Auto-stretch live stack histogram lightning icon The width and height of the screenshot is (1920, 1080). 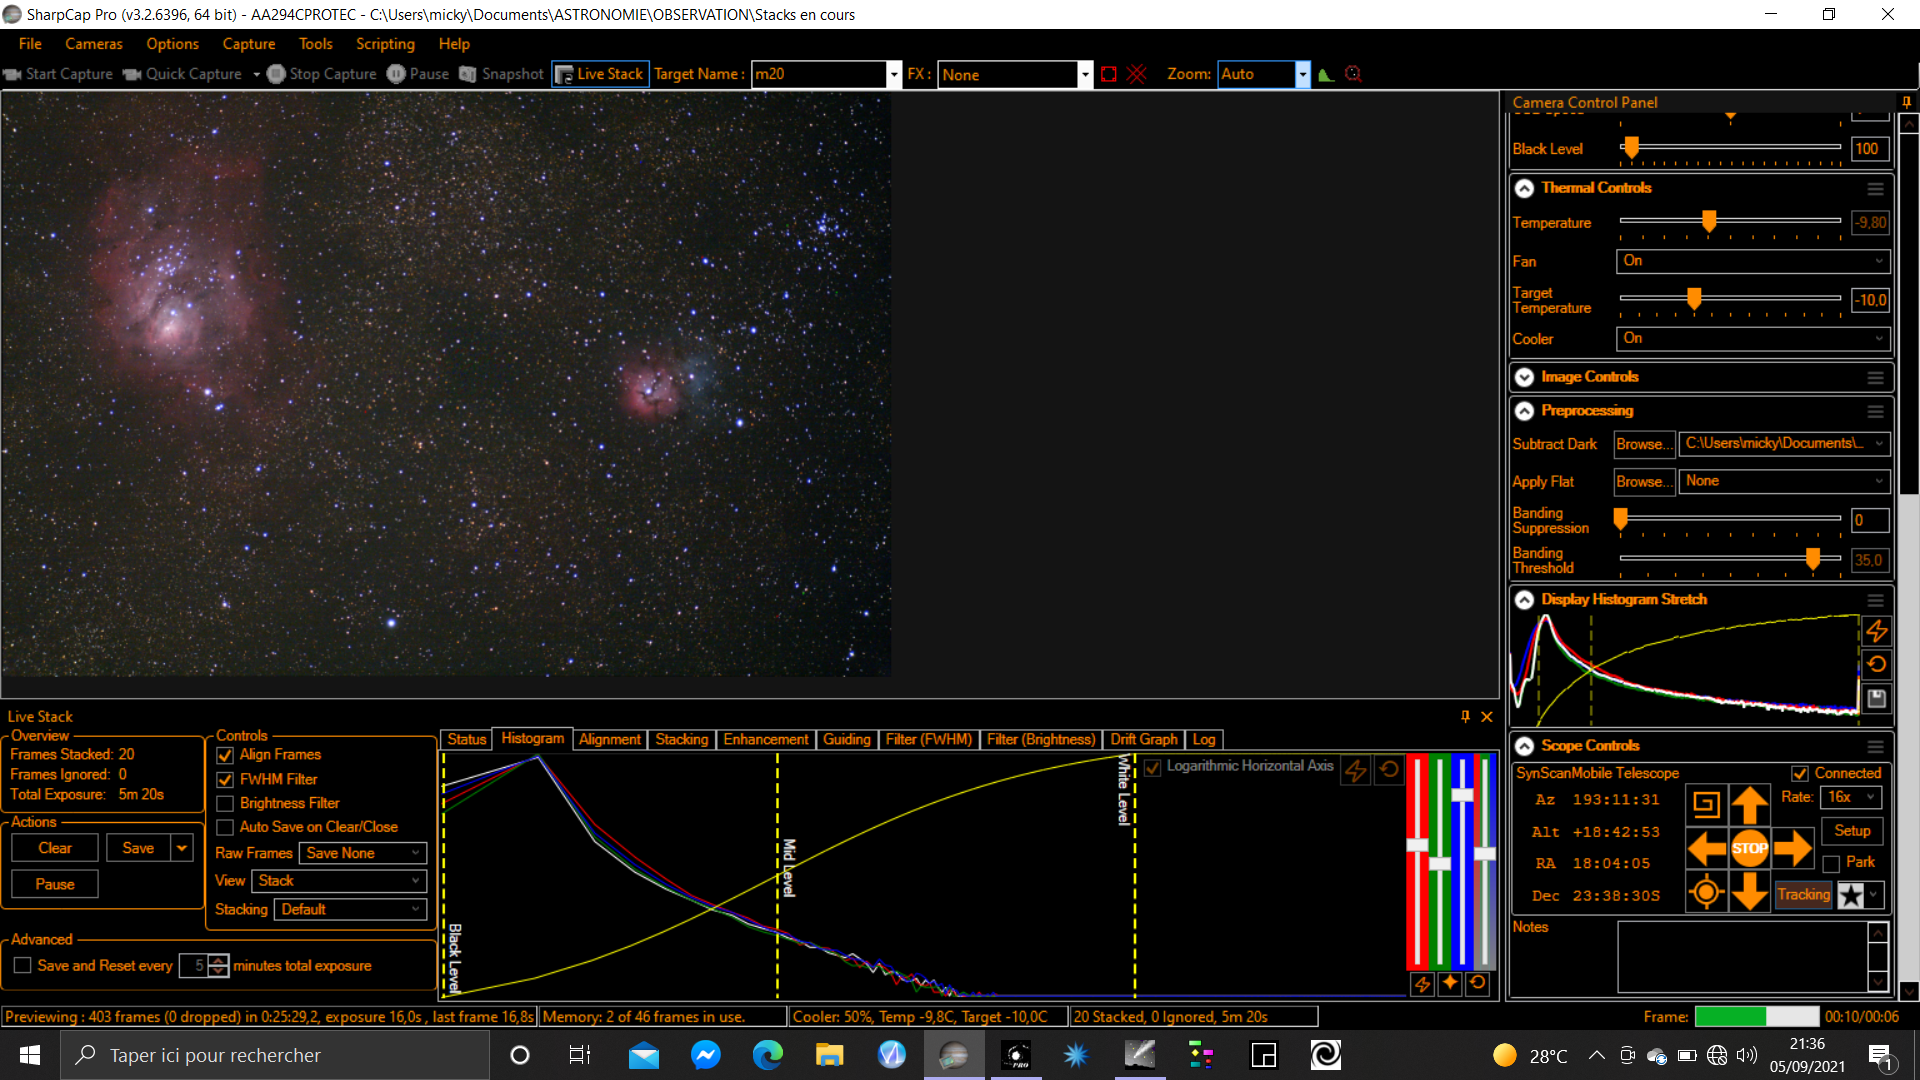point(1356,770)
